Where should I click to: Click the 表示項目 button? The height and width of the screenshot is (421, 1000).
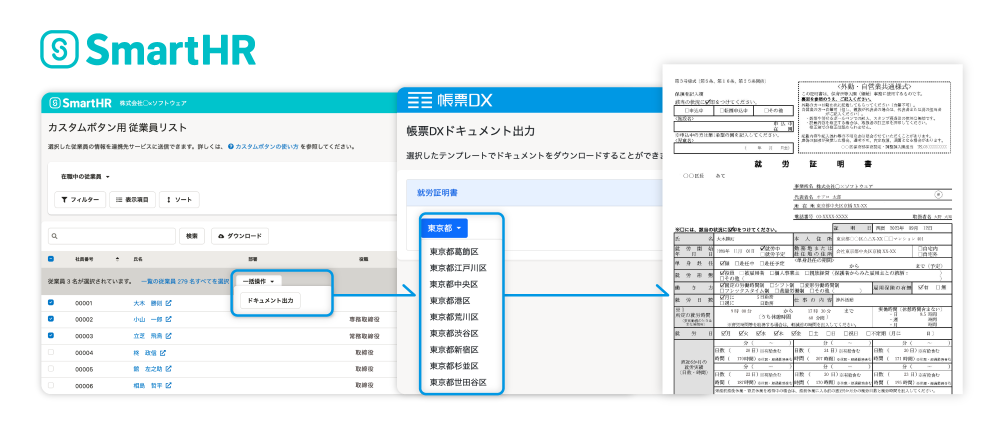132,200
